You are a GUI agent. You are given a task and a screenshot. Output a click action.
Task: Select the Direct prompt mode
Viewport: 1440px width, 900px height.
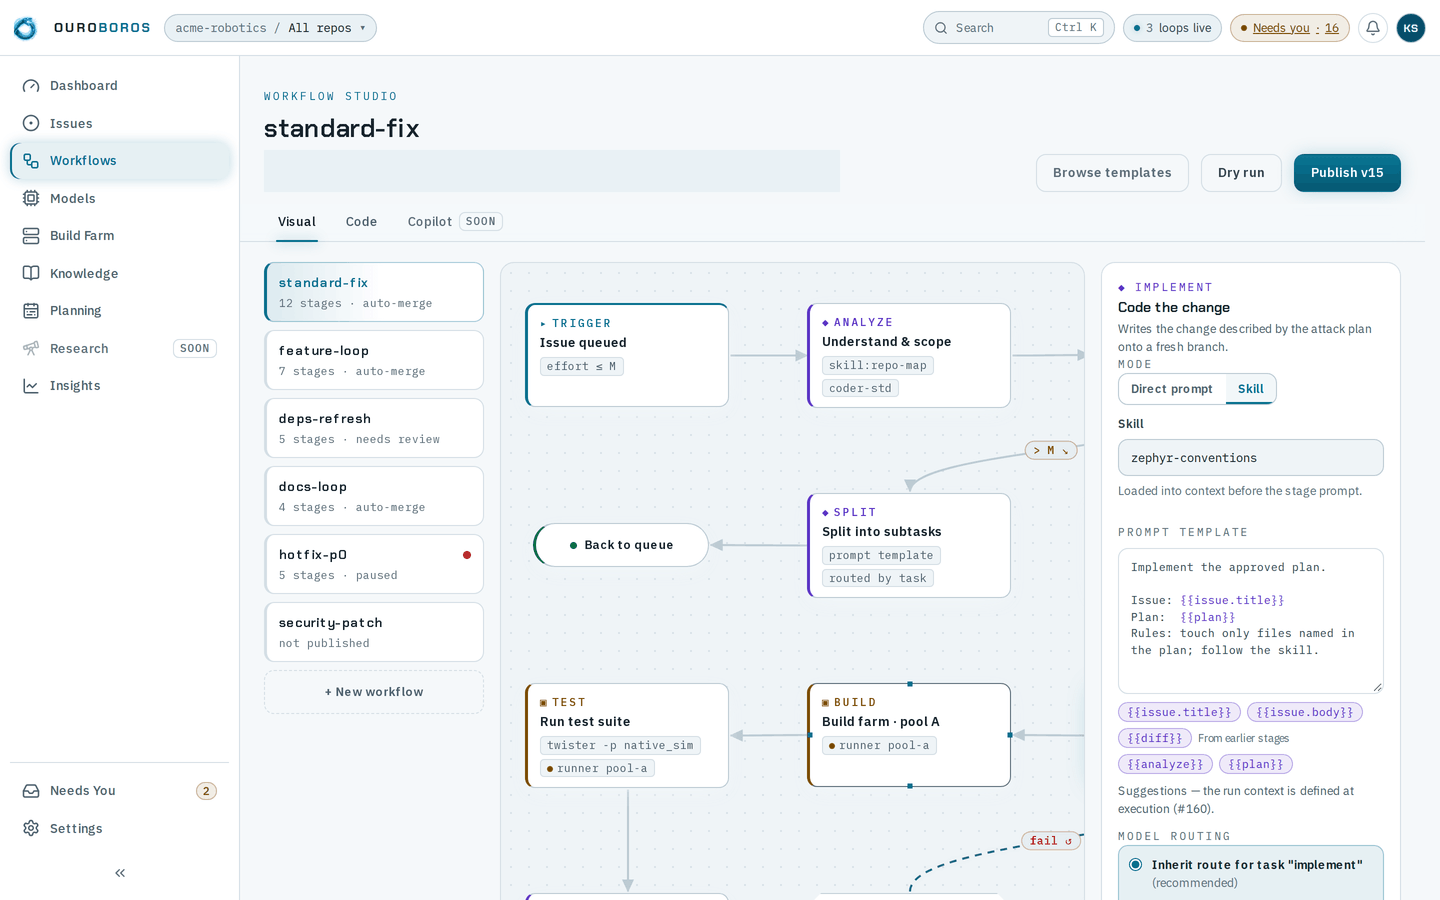click(1171, 389)
